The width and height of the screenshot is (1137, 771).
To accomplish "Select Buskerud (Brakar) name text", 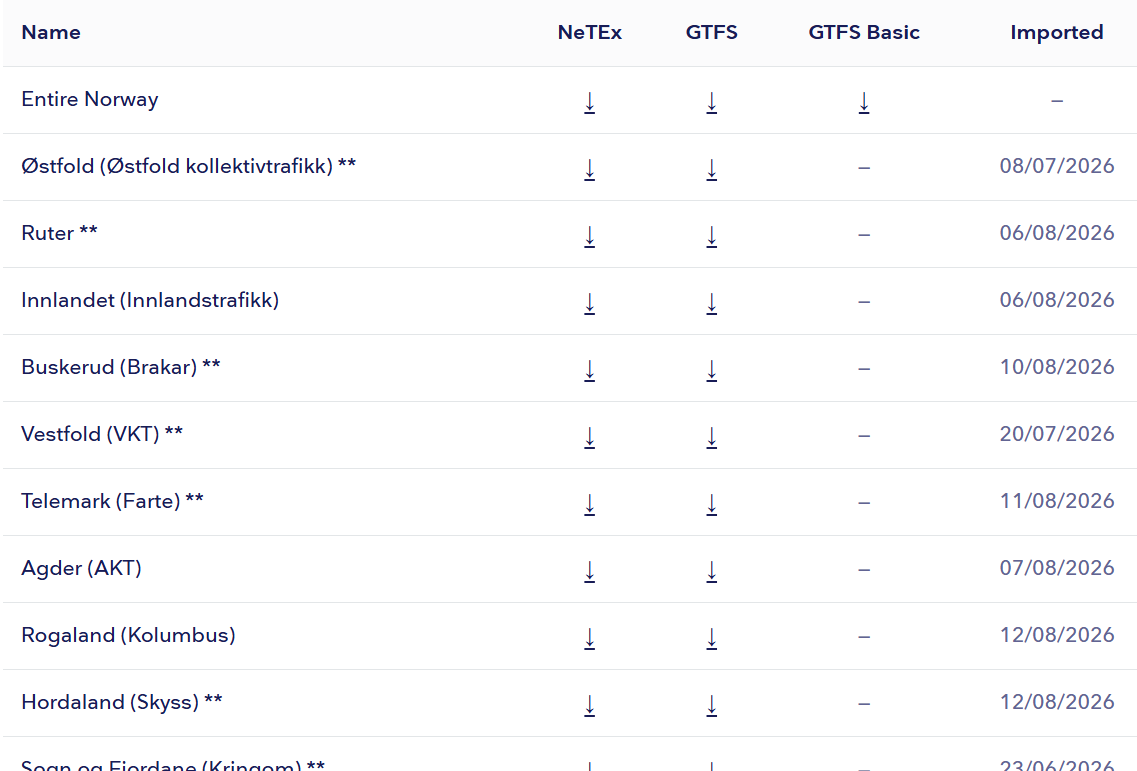I will (x=120, y=367).
